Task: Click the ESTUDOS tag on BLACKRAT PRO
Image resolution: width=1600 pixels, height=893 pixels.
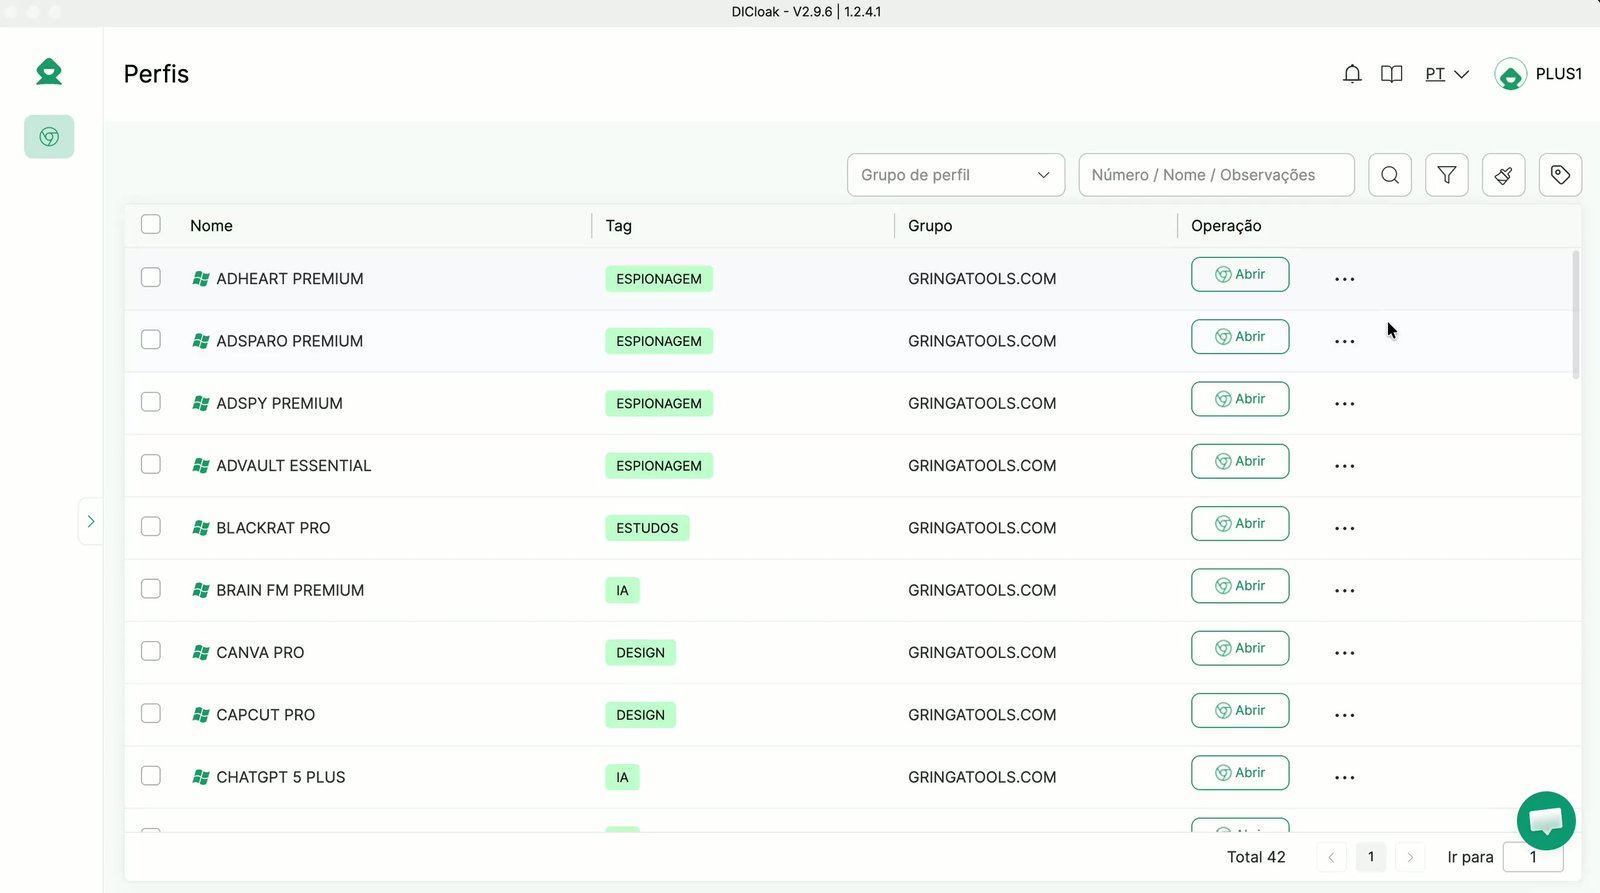Action: [647, 528]
